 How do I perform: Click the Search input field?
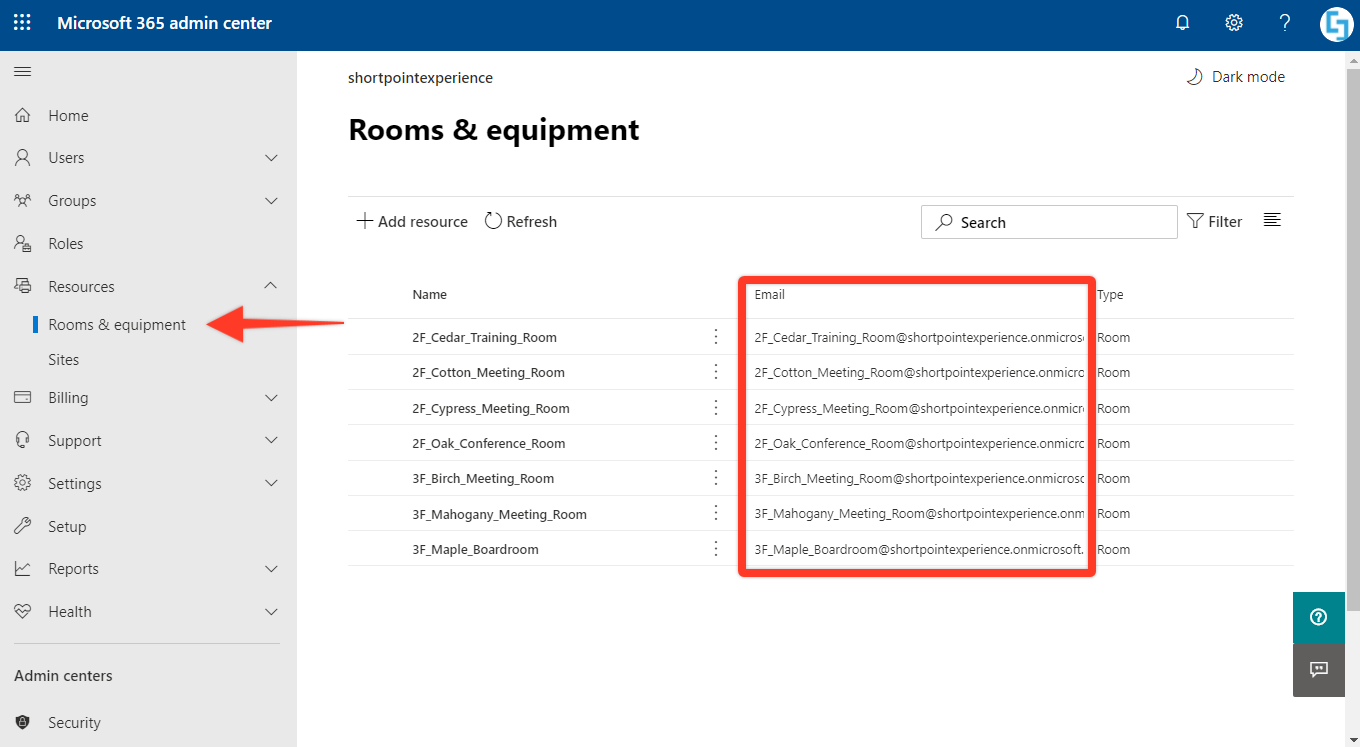tap(1049, 222)
